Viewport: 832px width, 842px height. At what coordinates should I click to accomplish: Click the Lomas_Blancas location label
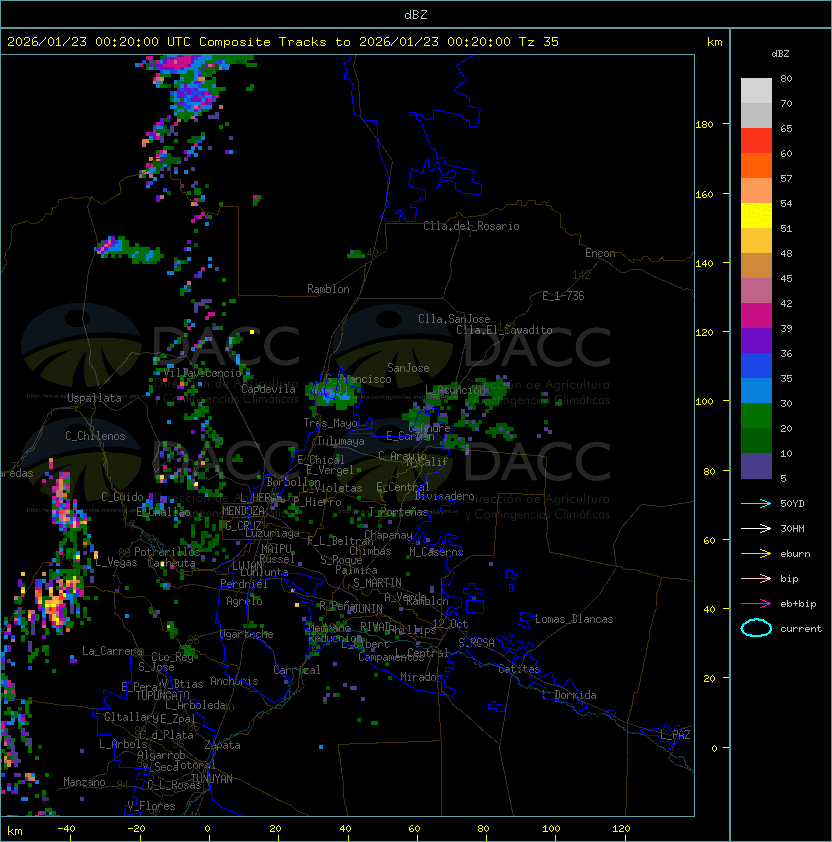(574, 619)
